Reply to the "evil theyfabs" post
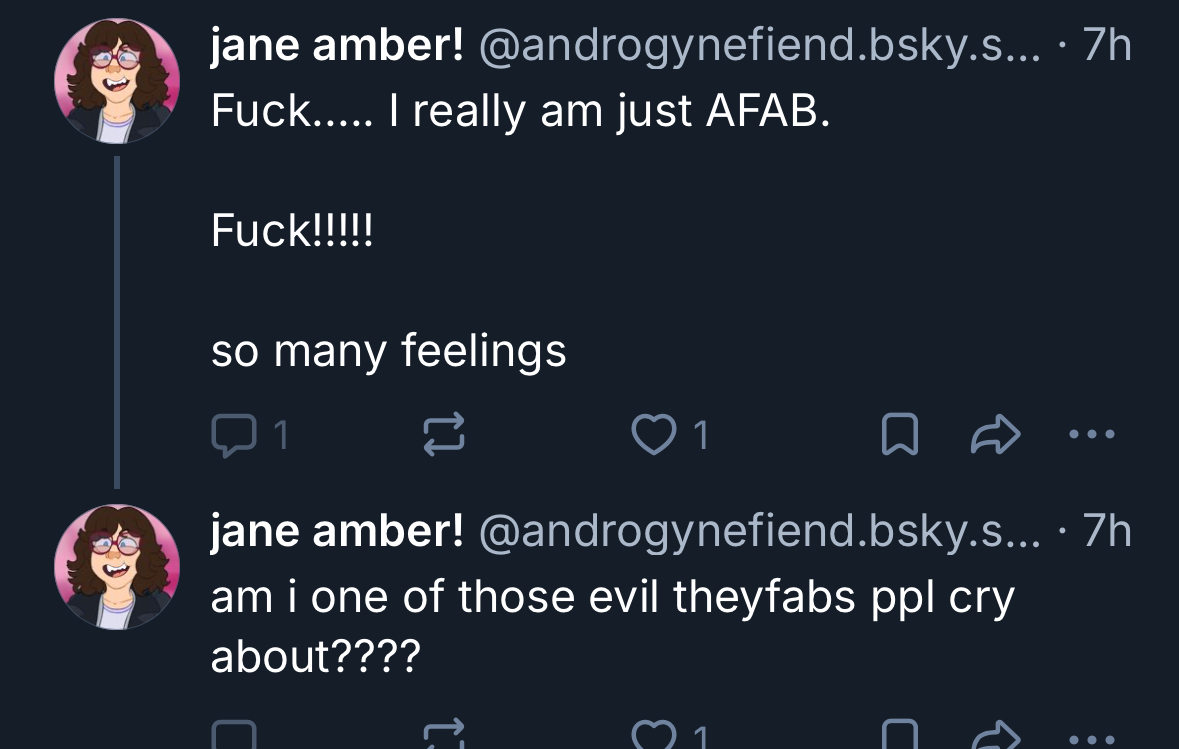 coord(234,736)
